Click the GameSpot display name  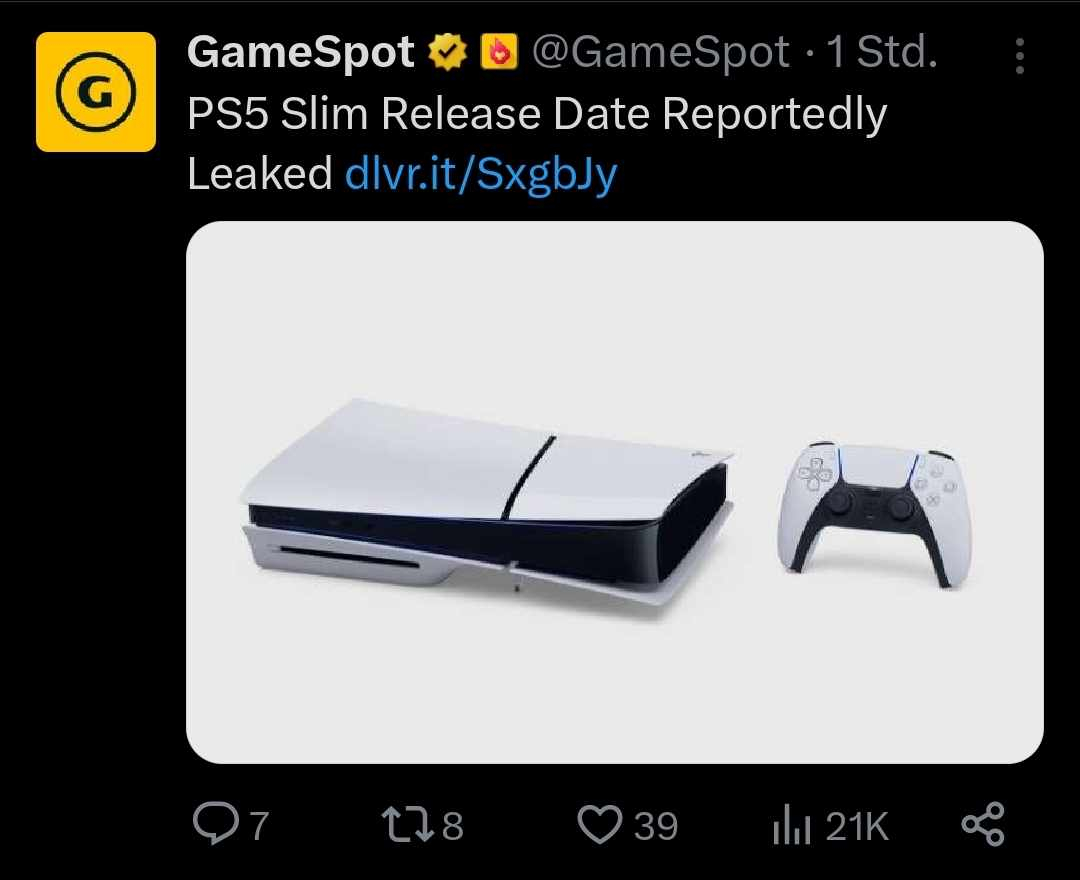point(300,52)
